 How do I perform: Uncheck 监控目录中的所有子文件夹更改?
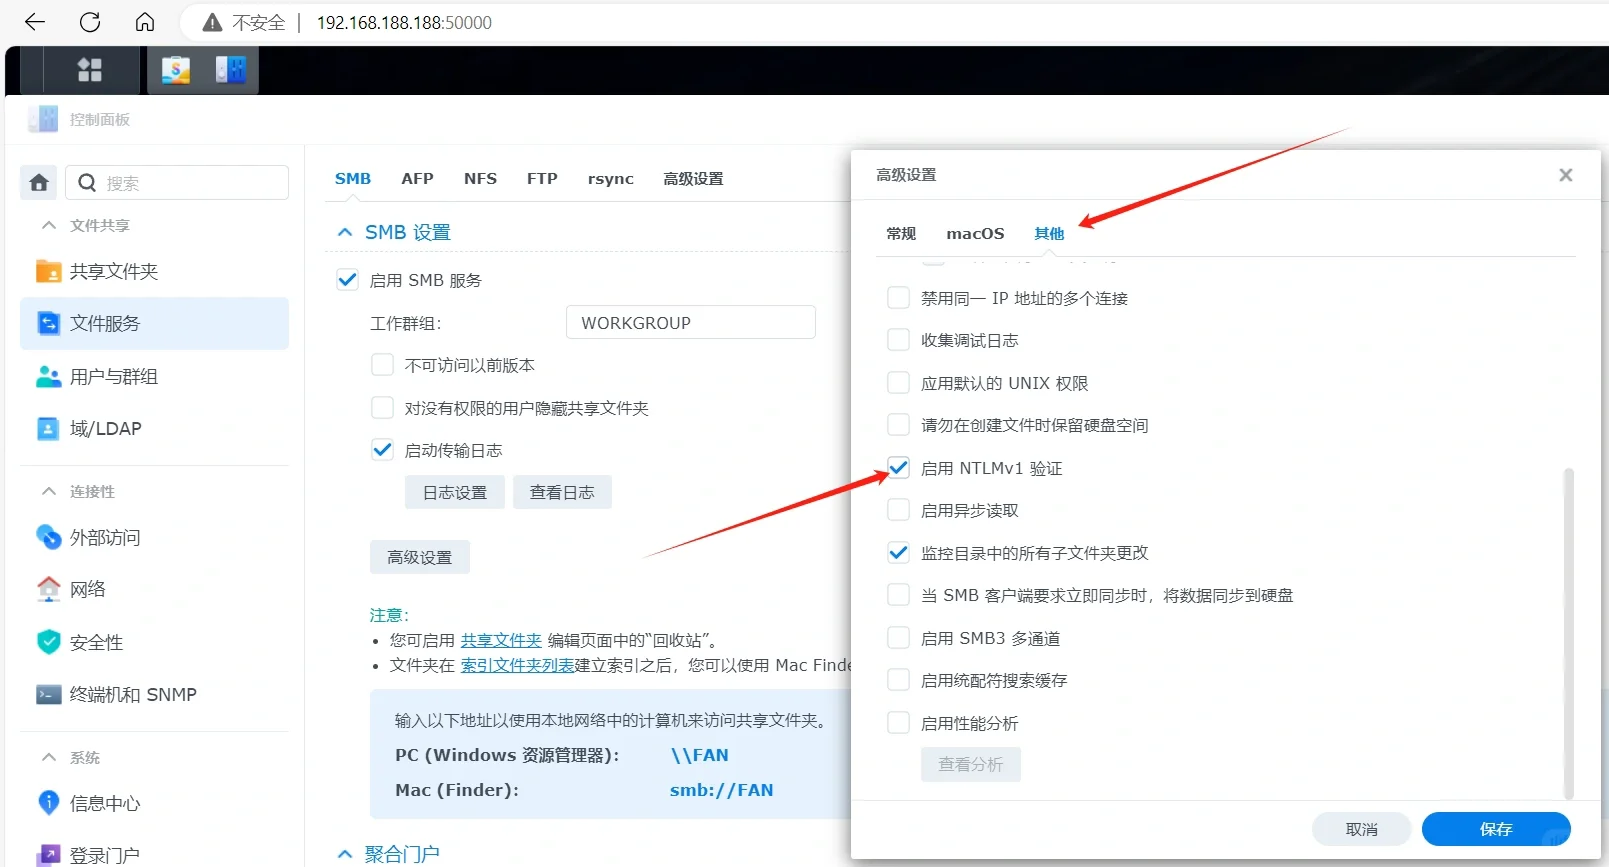click(x=898, y=553)
